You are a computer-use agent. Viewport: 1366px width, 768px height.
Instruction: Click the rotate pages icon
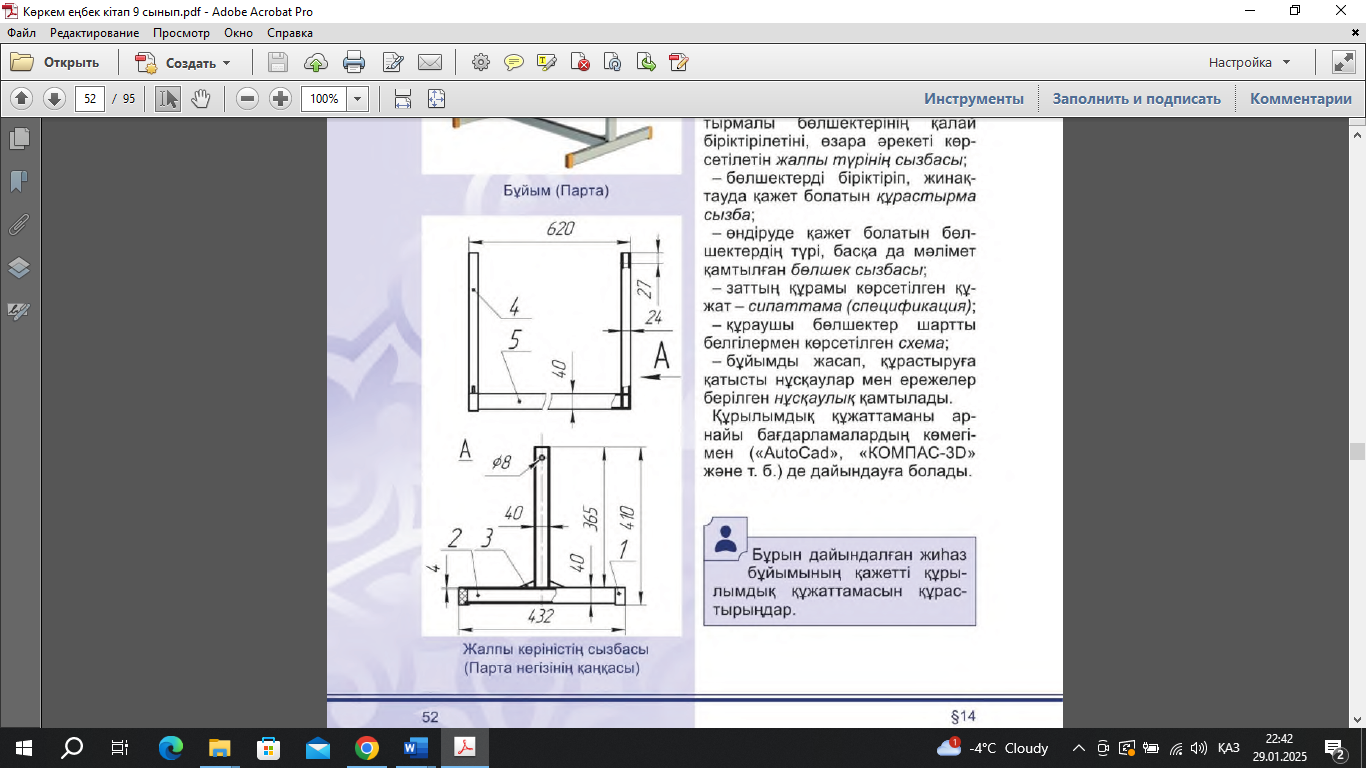(613, 62)
